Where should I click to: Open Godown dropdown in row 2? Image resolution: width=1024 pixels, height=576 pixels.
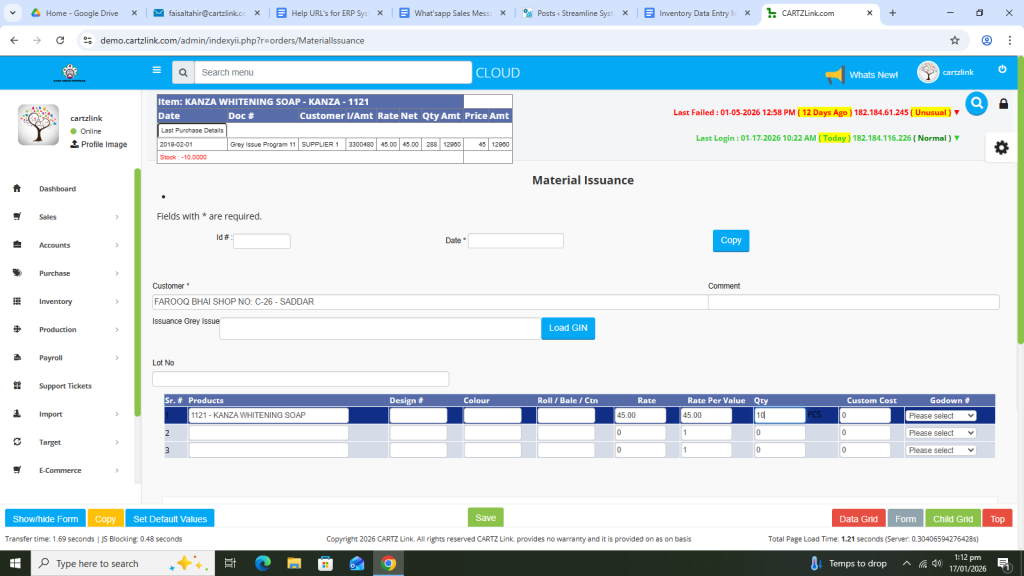[940, 433]
